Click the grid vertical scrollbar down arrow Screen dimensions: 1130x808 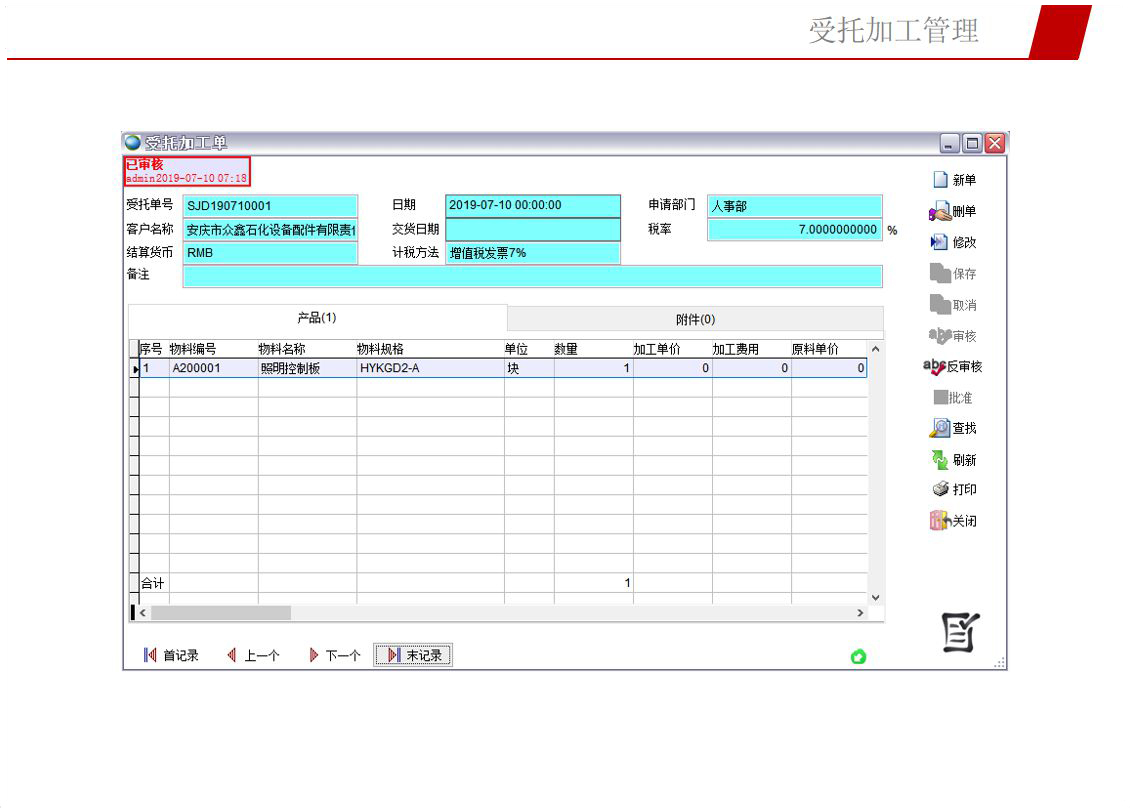point(876,597)
